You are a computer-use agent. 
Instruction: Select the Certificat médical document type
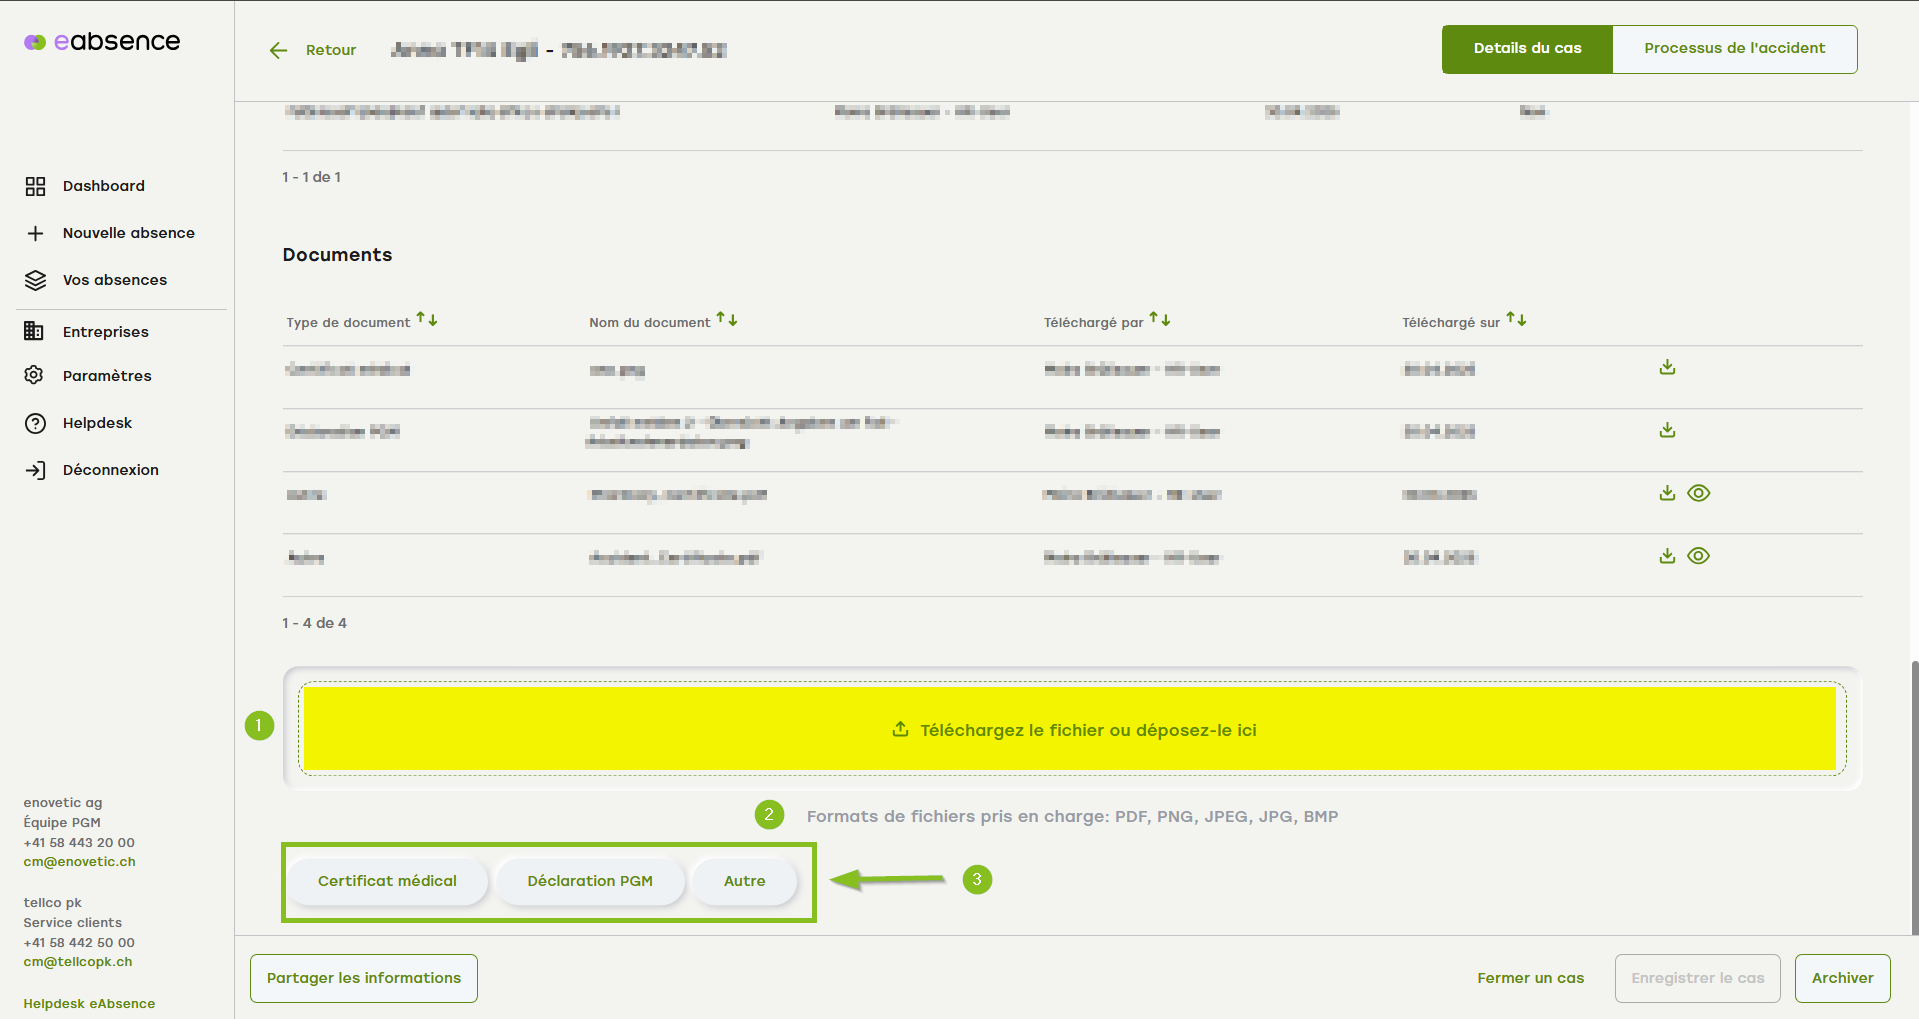(x=387, y=881)
